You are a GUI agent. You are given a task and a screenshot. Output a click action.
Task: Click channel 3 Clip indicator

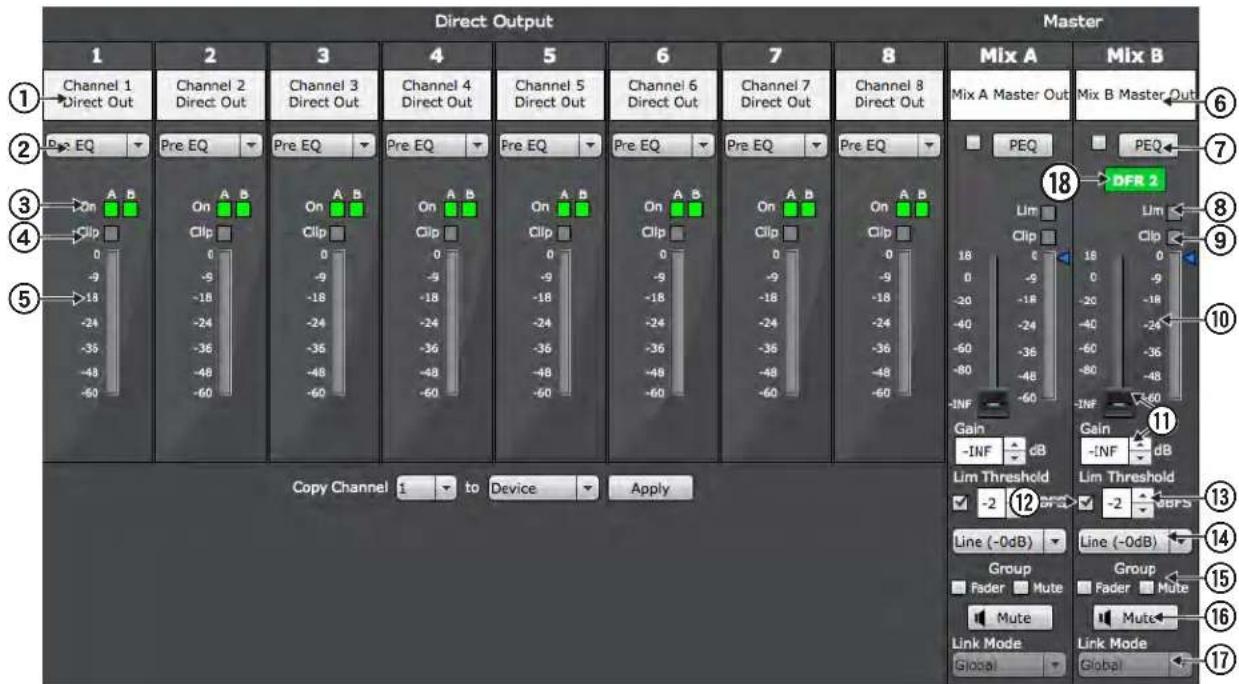[337, 234]
